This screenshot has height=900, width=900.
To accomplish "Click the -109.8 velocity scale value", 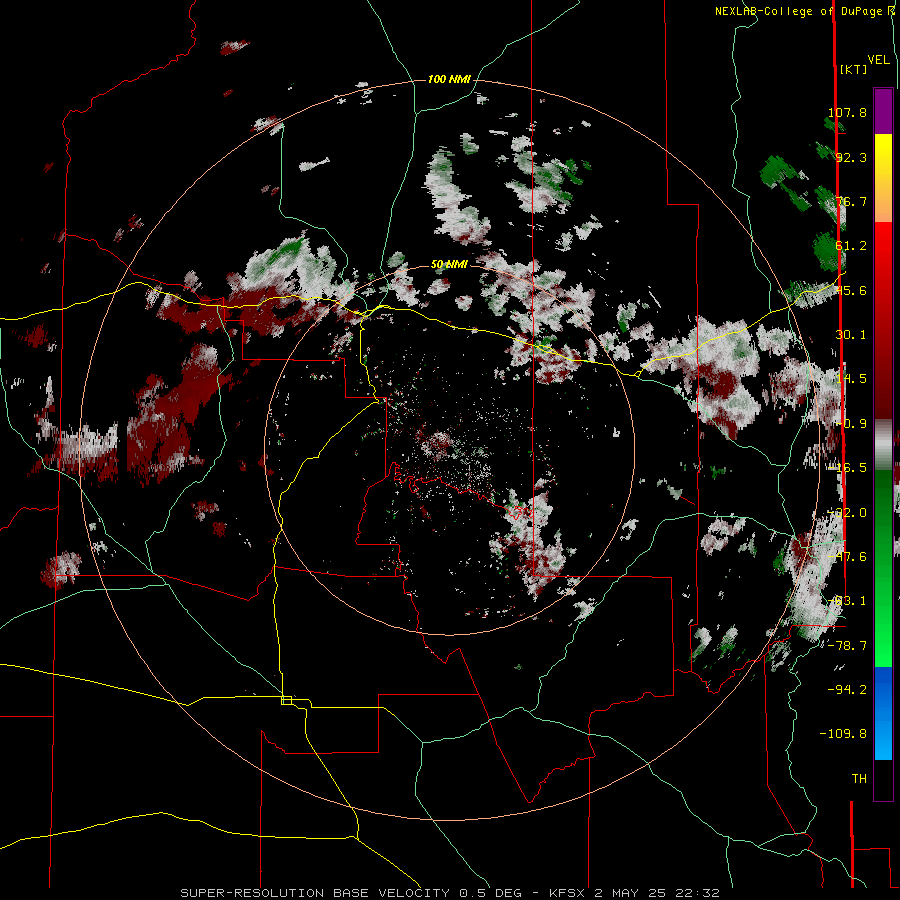I will (843, 734).
